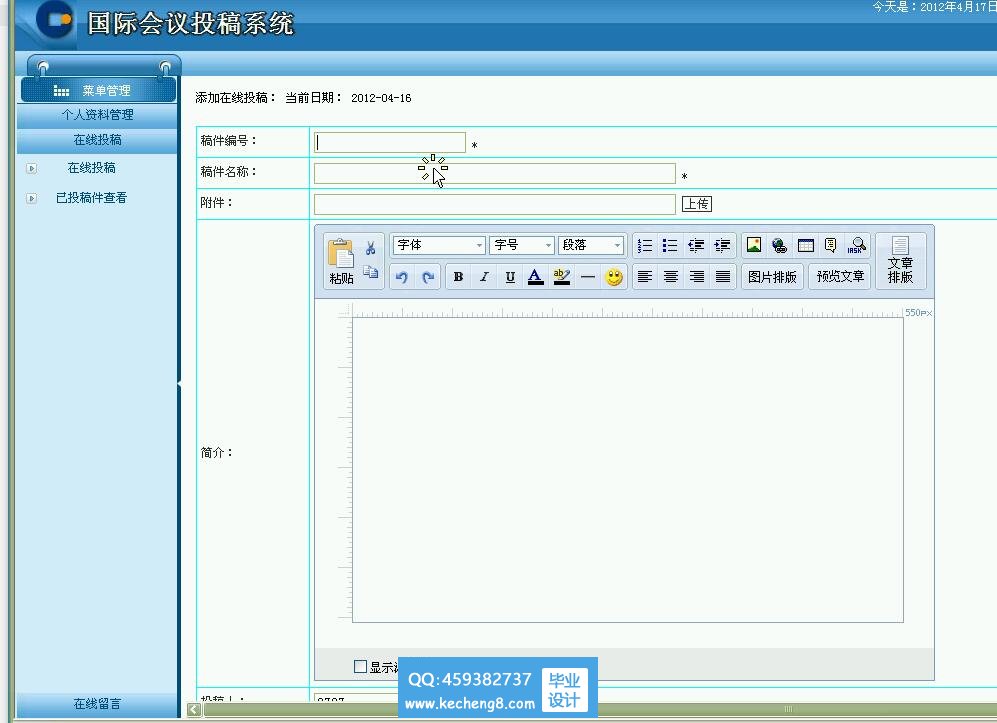The height and width of the screenshot is (723, 997).
Task: Toggle the 显示 checkbox below editor
Action: [361, 666]
